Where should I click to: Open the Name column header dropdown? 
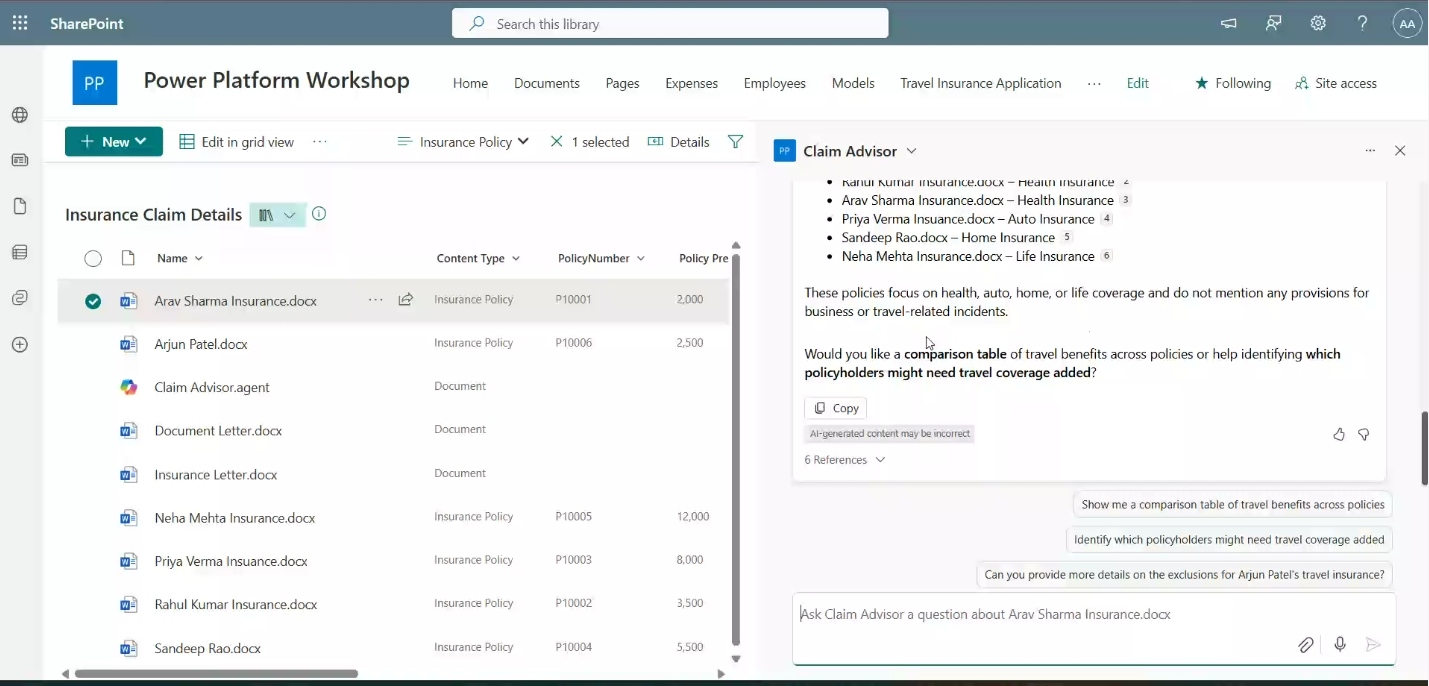(x=180, y=258)
